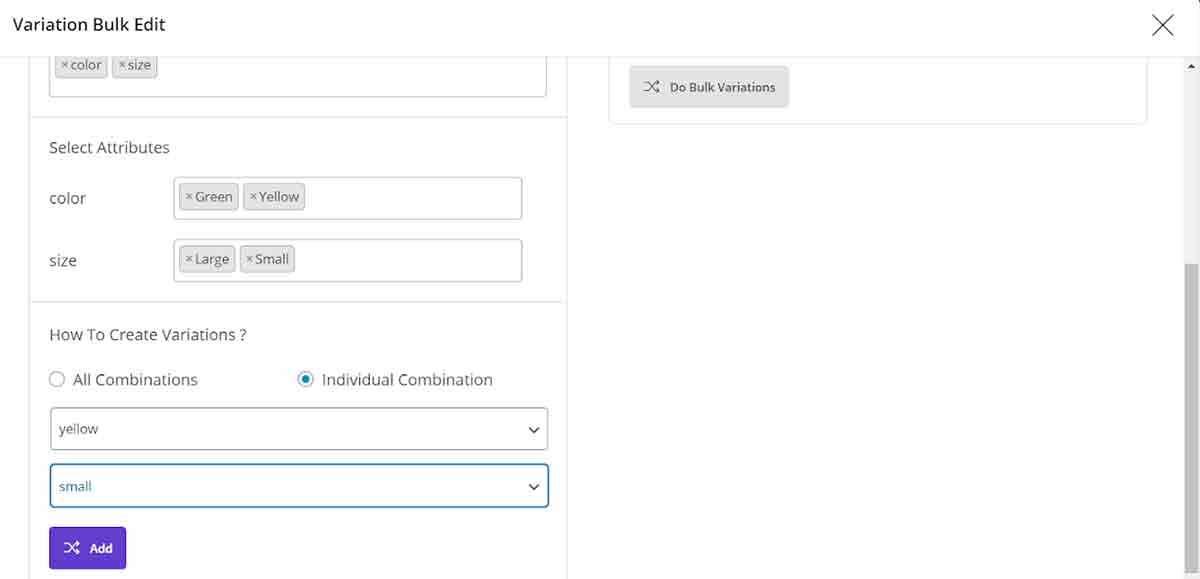Open the yellow color dropdown
1200x579 pixels.
click(x=298, y=429)
